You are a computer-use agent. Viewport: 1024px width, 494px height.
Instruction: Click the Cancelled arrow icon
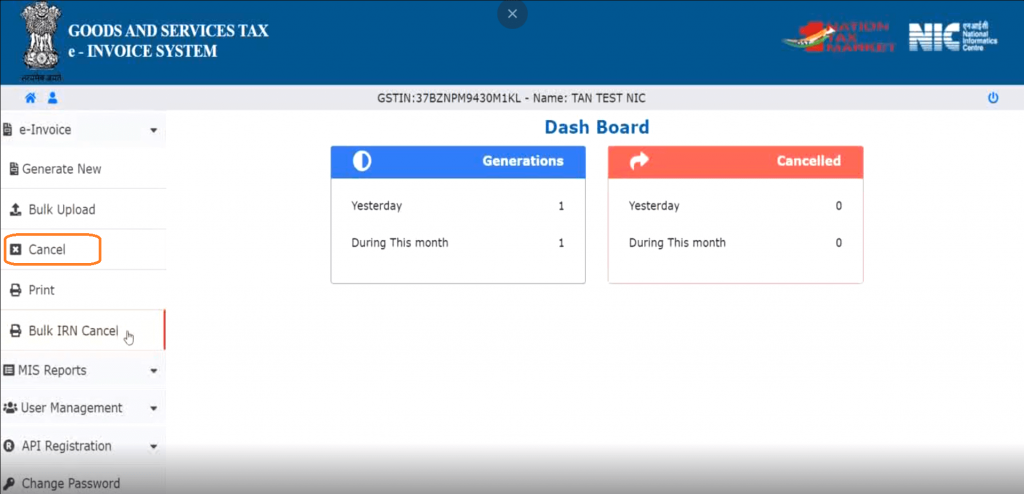(x=638, y=161)
